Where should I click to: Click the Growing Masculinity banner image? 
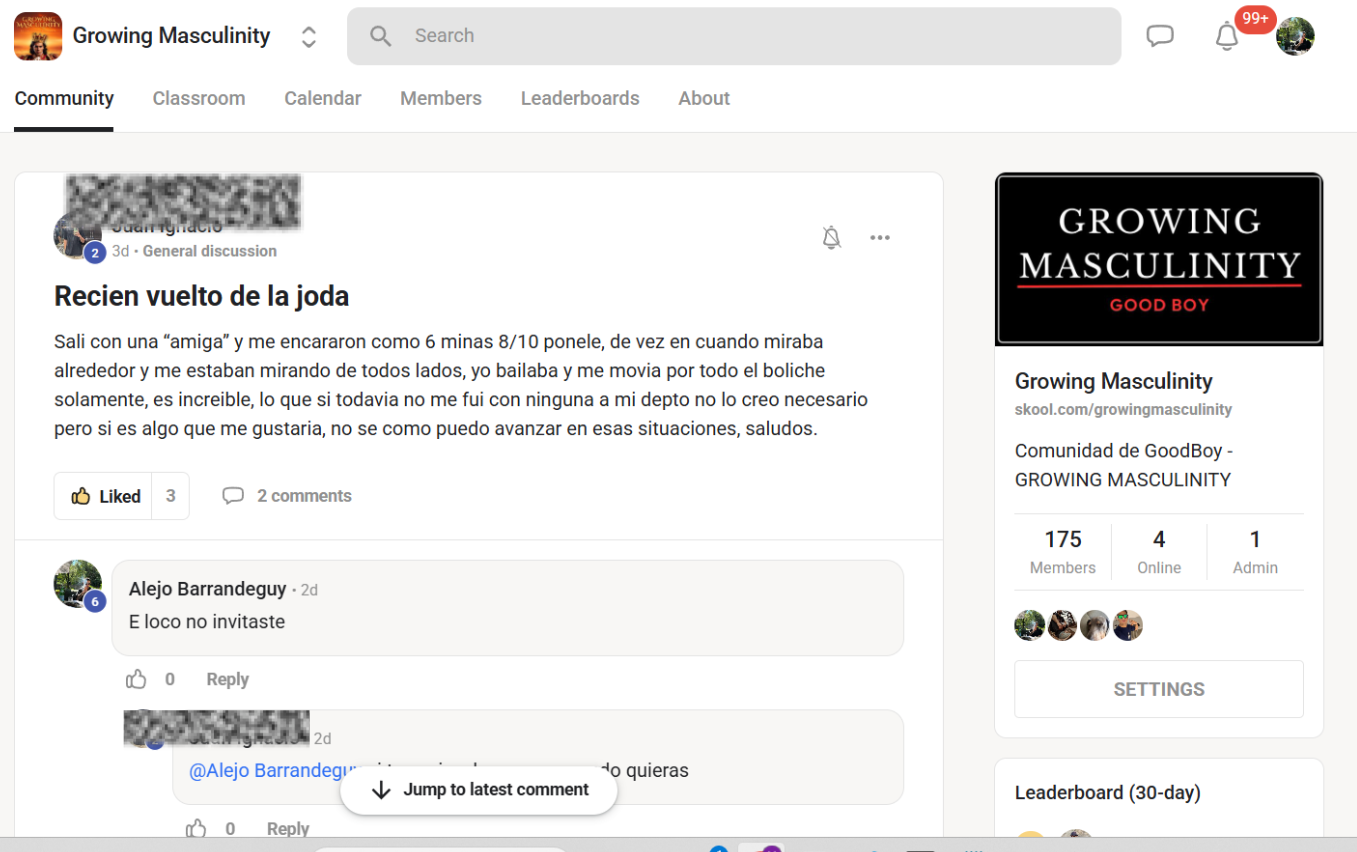(x=1158, y=259)
